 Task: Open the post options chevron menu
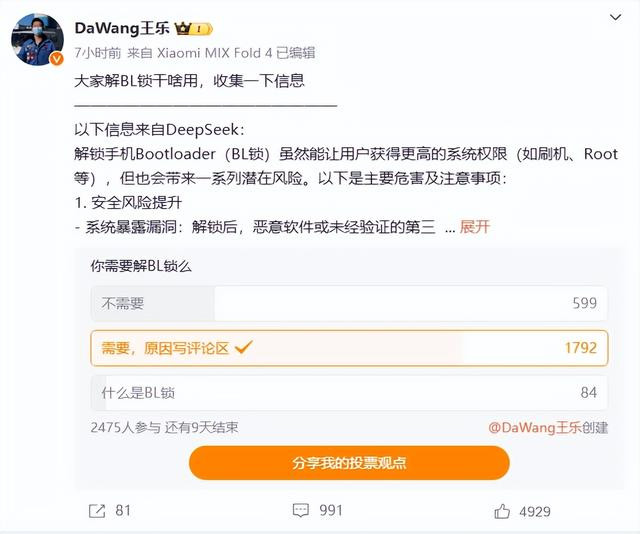point(615,17)
